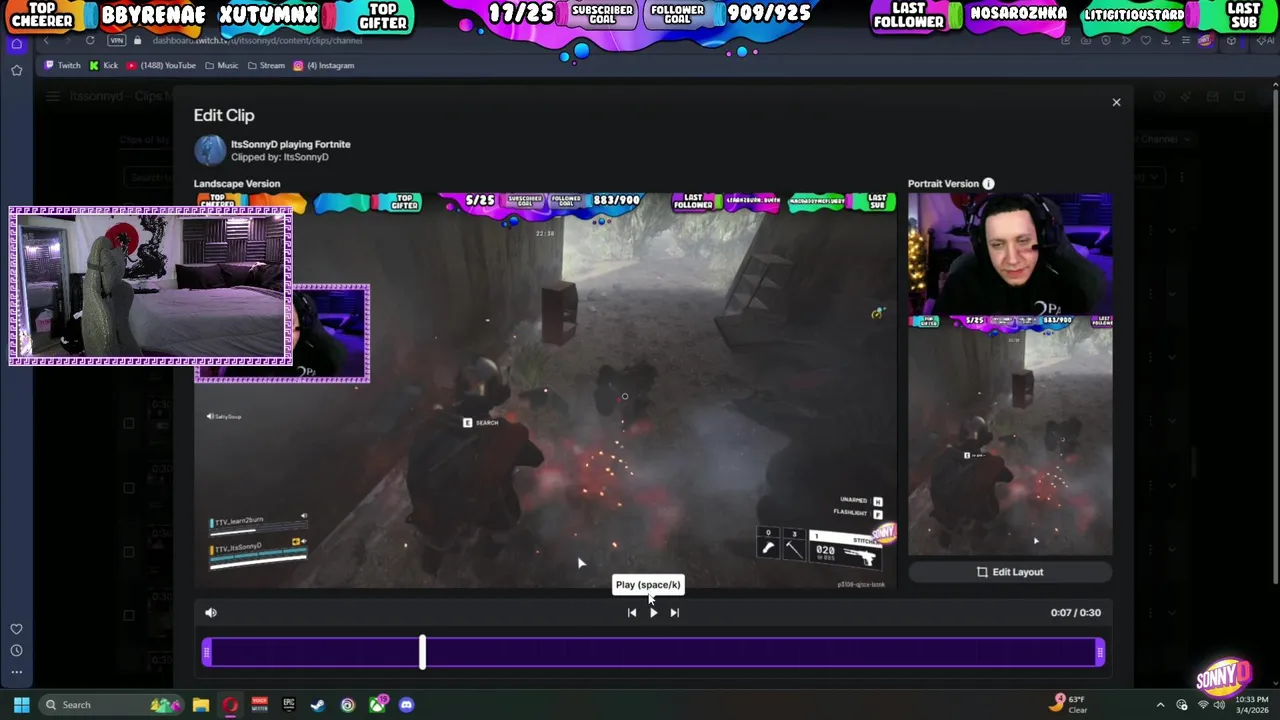Play the clip with the play button

point(653,612)
